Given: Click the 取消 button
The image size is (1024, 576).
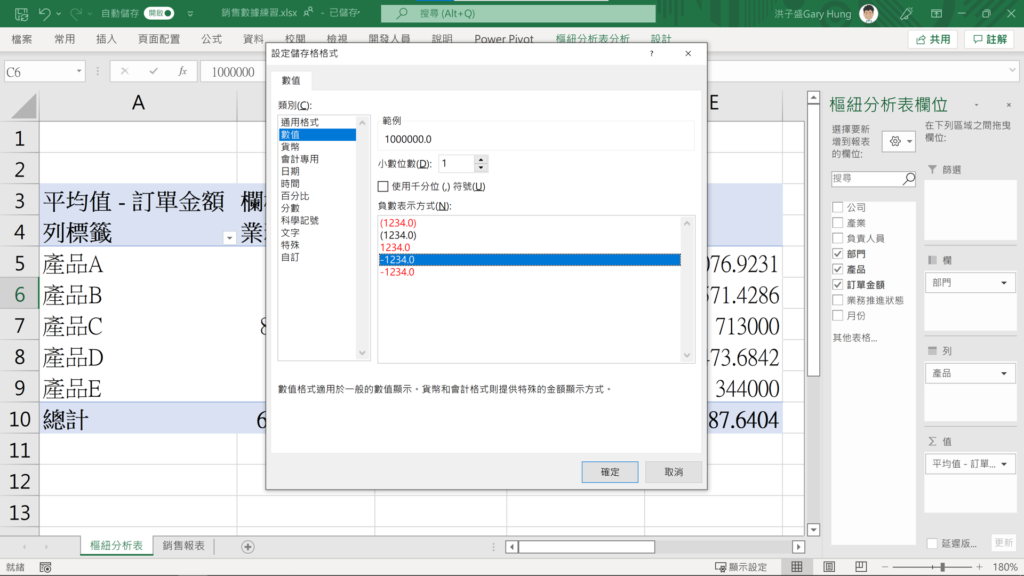Looking at the screenshot, I should pos(673,472).
